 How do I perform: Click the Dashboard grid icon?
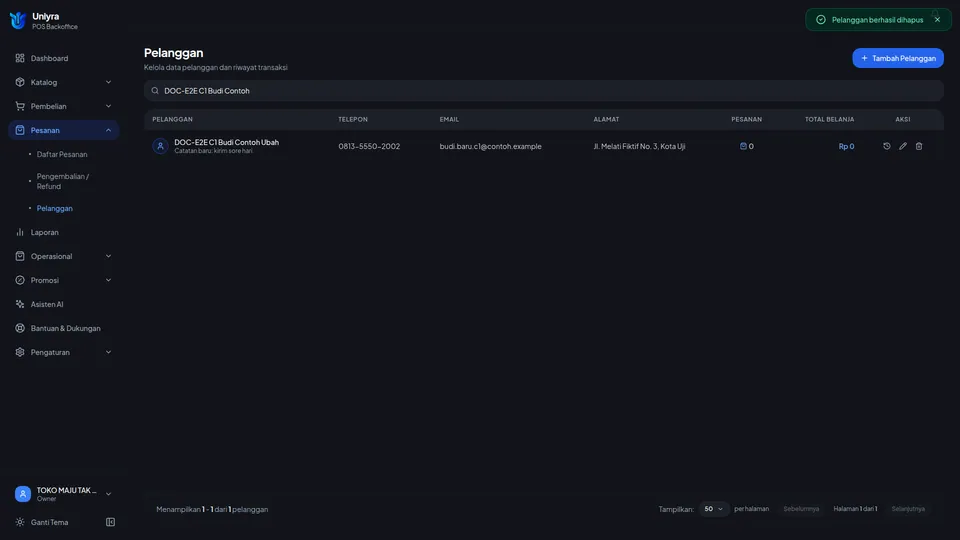[x=20, y=58]
